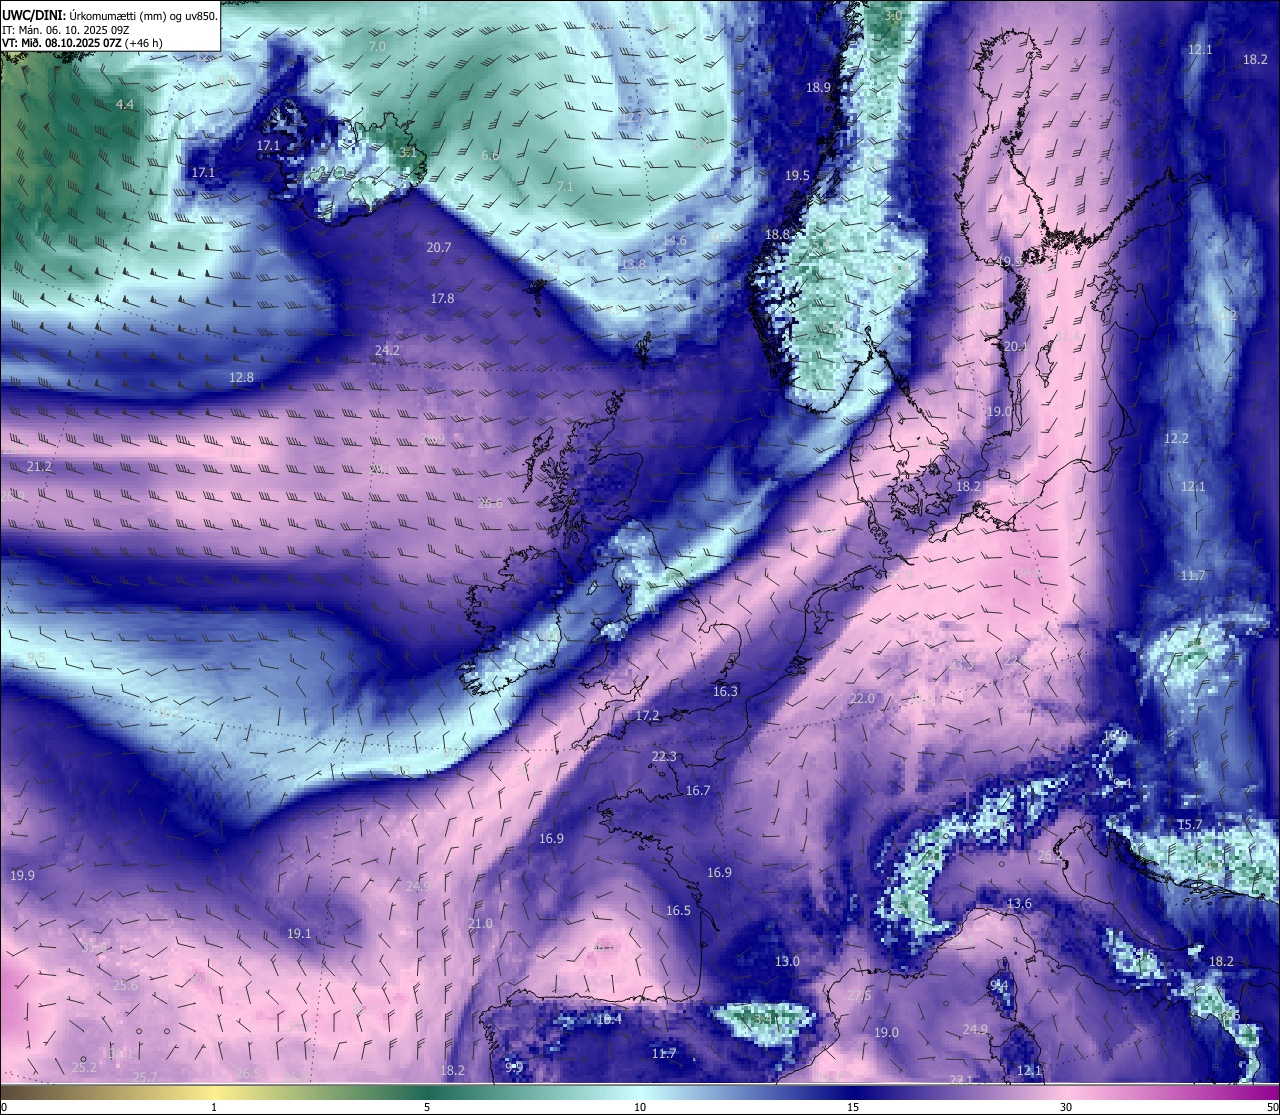Click the color scale tick labeled 1
The width and height of the screenshot is (1280, 1115).
click(214, 1107)
